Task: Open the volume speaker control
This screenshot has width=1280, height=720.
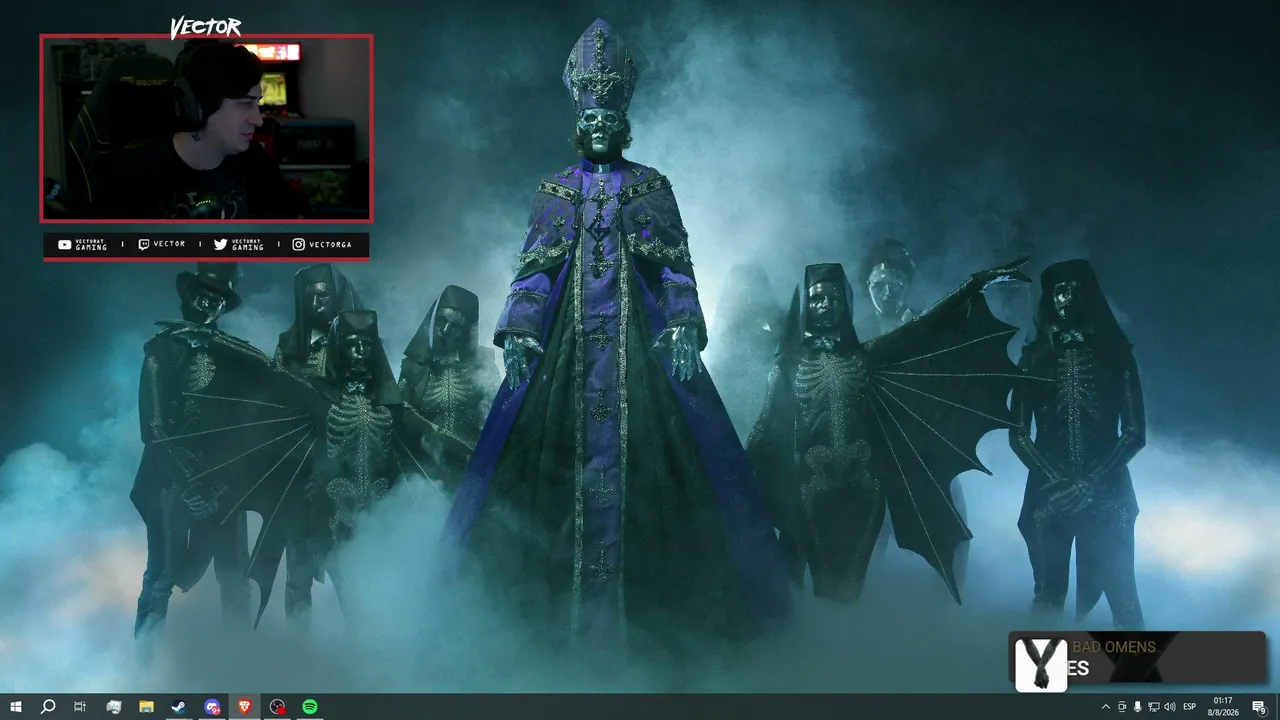Action: pyautogui.click(x=1170, y=707)
